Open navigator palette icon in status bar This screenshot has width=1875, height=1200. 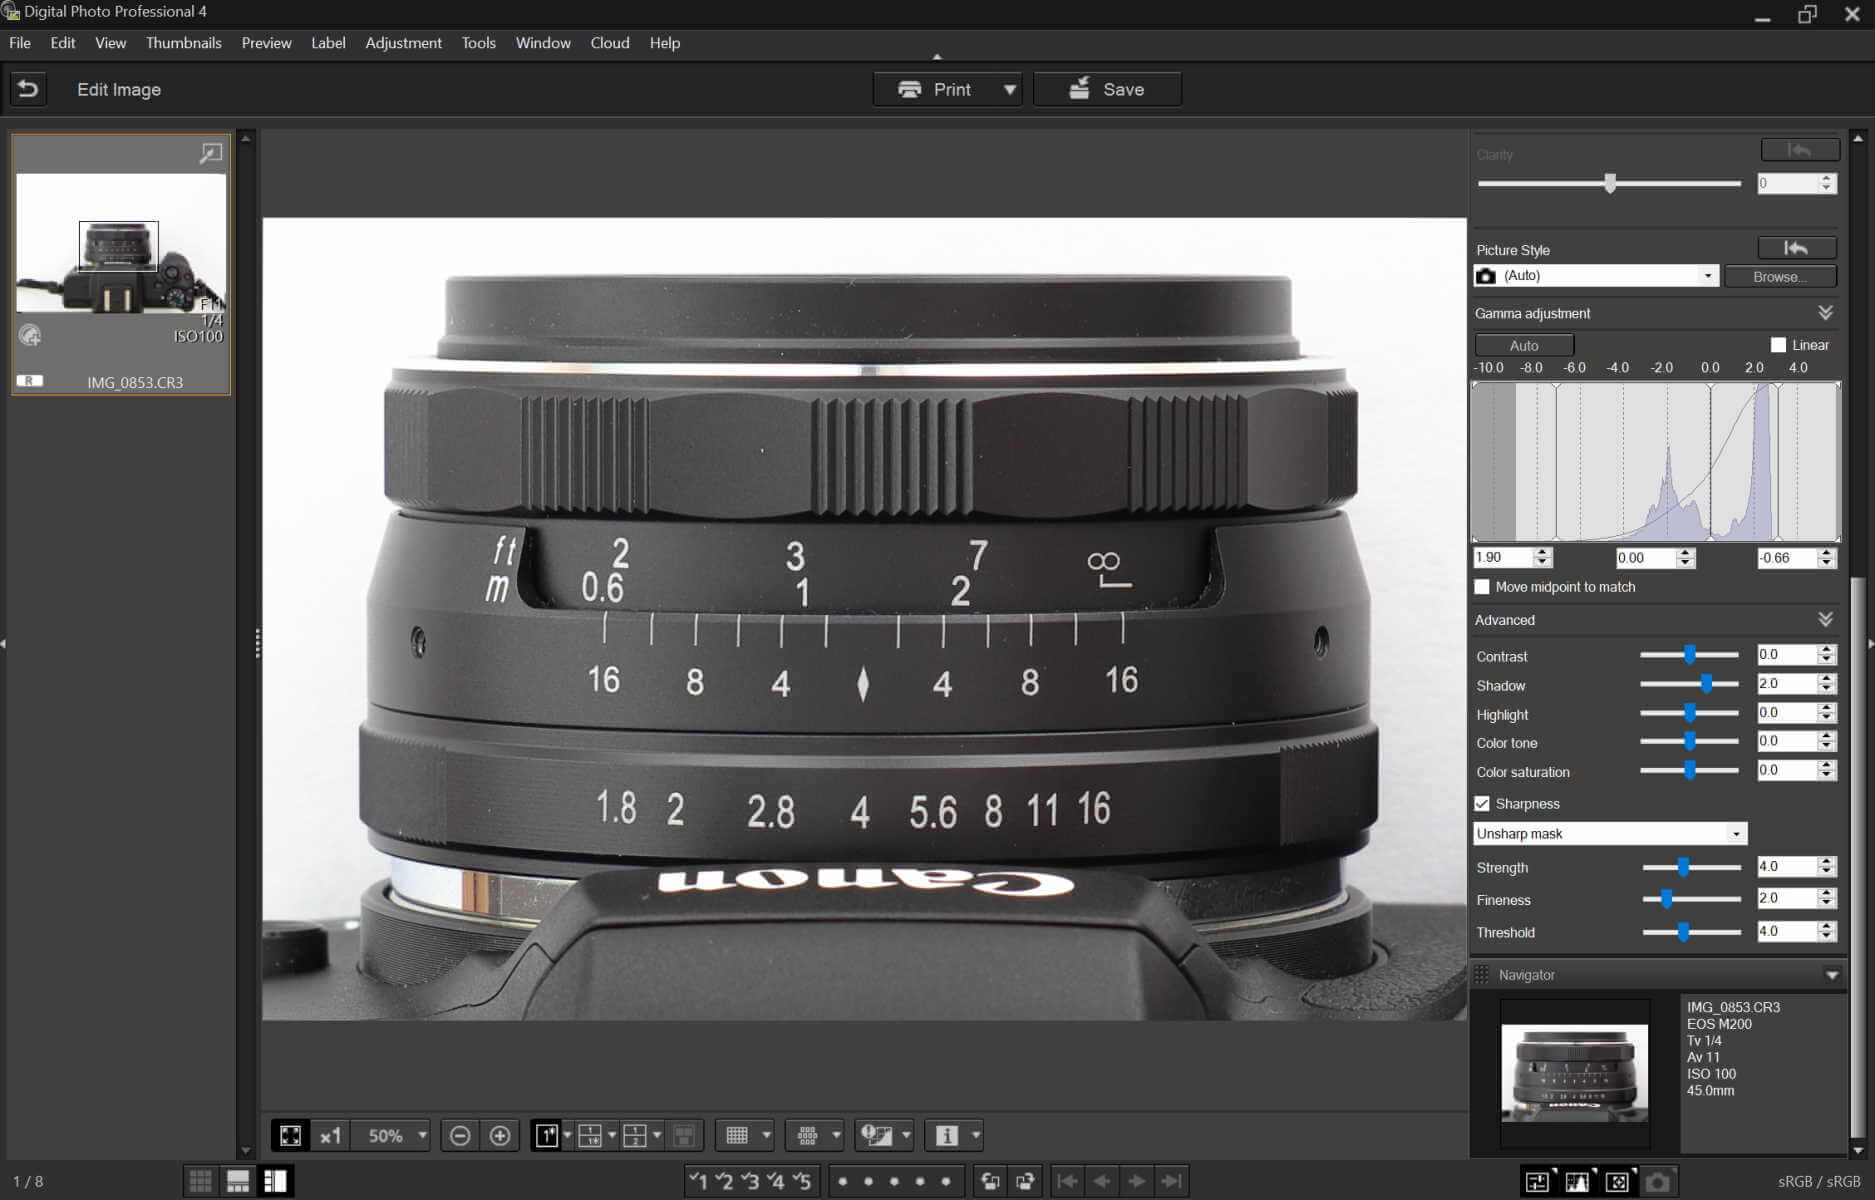pos(1618,1182)
